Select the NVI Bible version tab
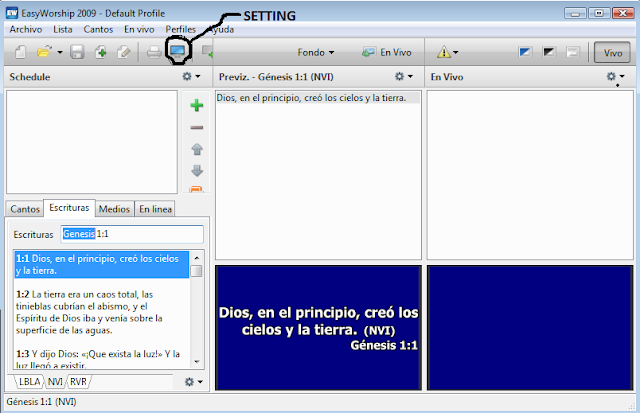The height and width of the screenshot is (413, 640). 55,382
